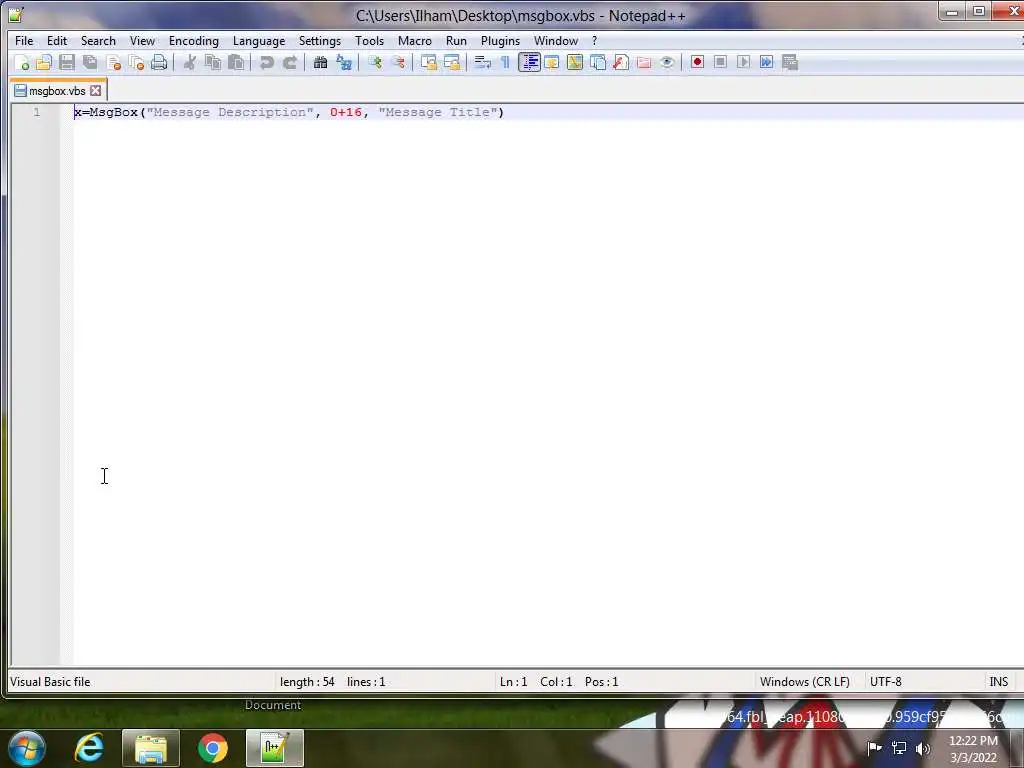This screenshot has height=768, width=1024.
Task: Launch Internet Explorer from taskbar
Action: pyautogui.click(x=89, y=748)
